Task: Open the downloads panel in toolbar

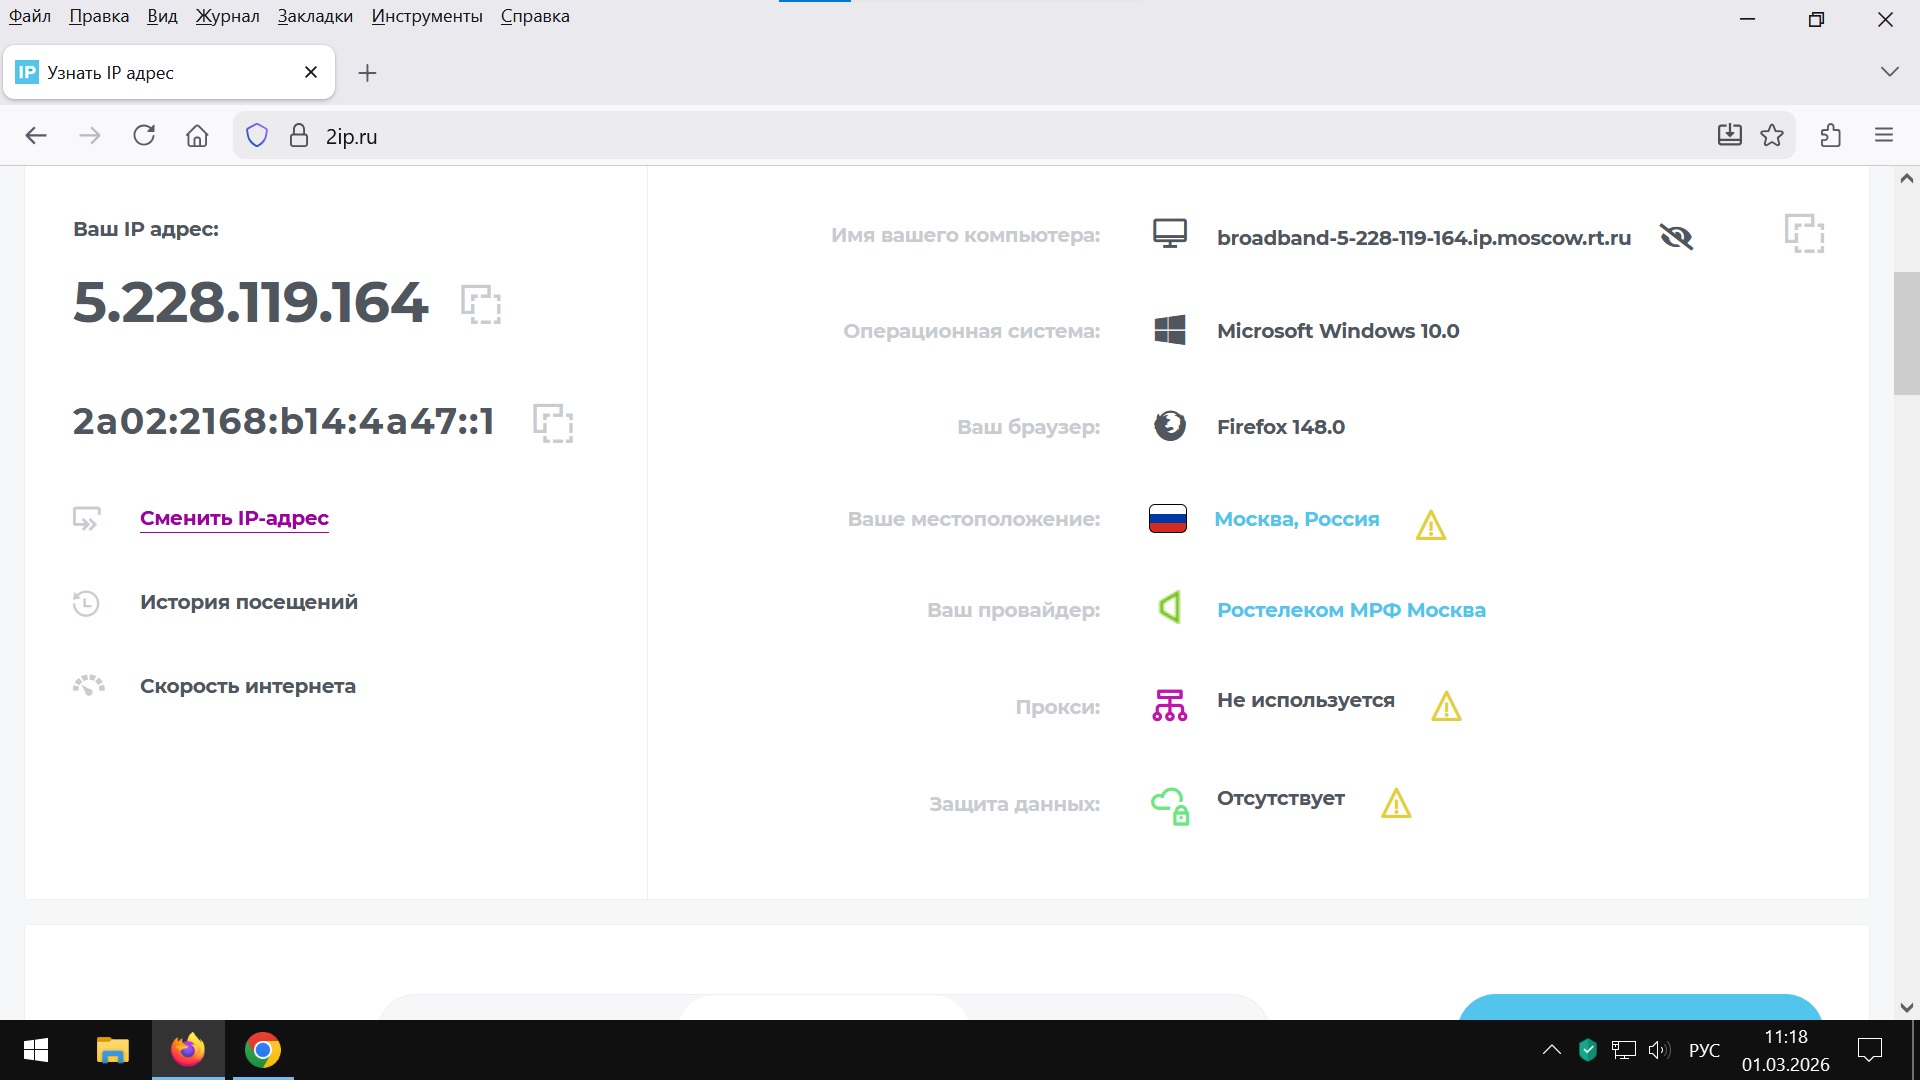Action: point(1729,136)
